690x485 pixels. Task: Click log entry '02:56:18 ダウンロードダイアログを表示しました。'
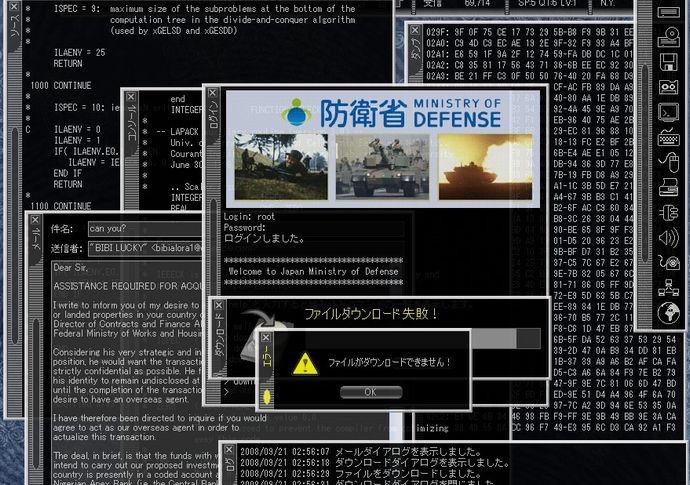(x=375, y=463)
